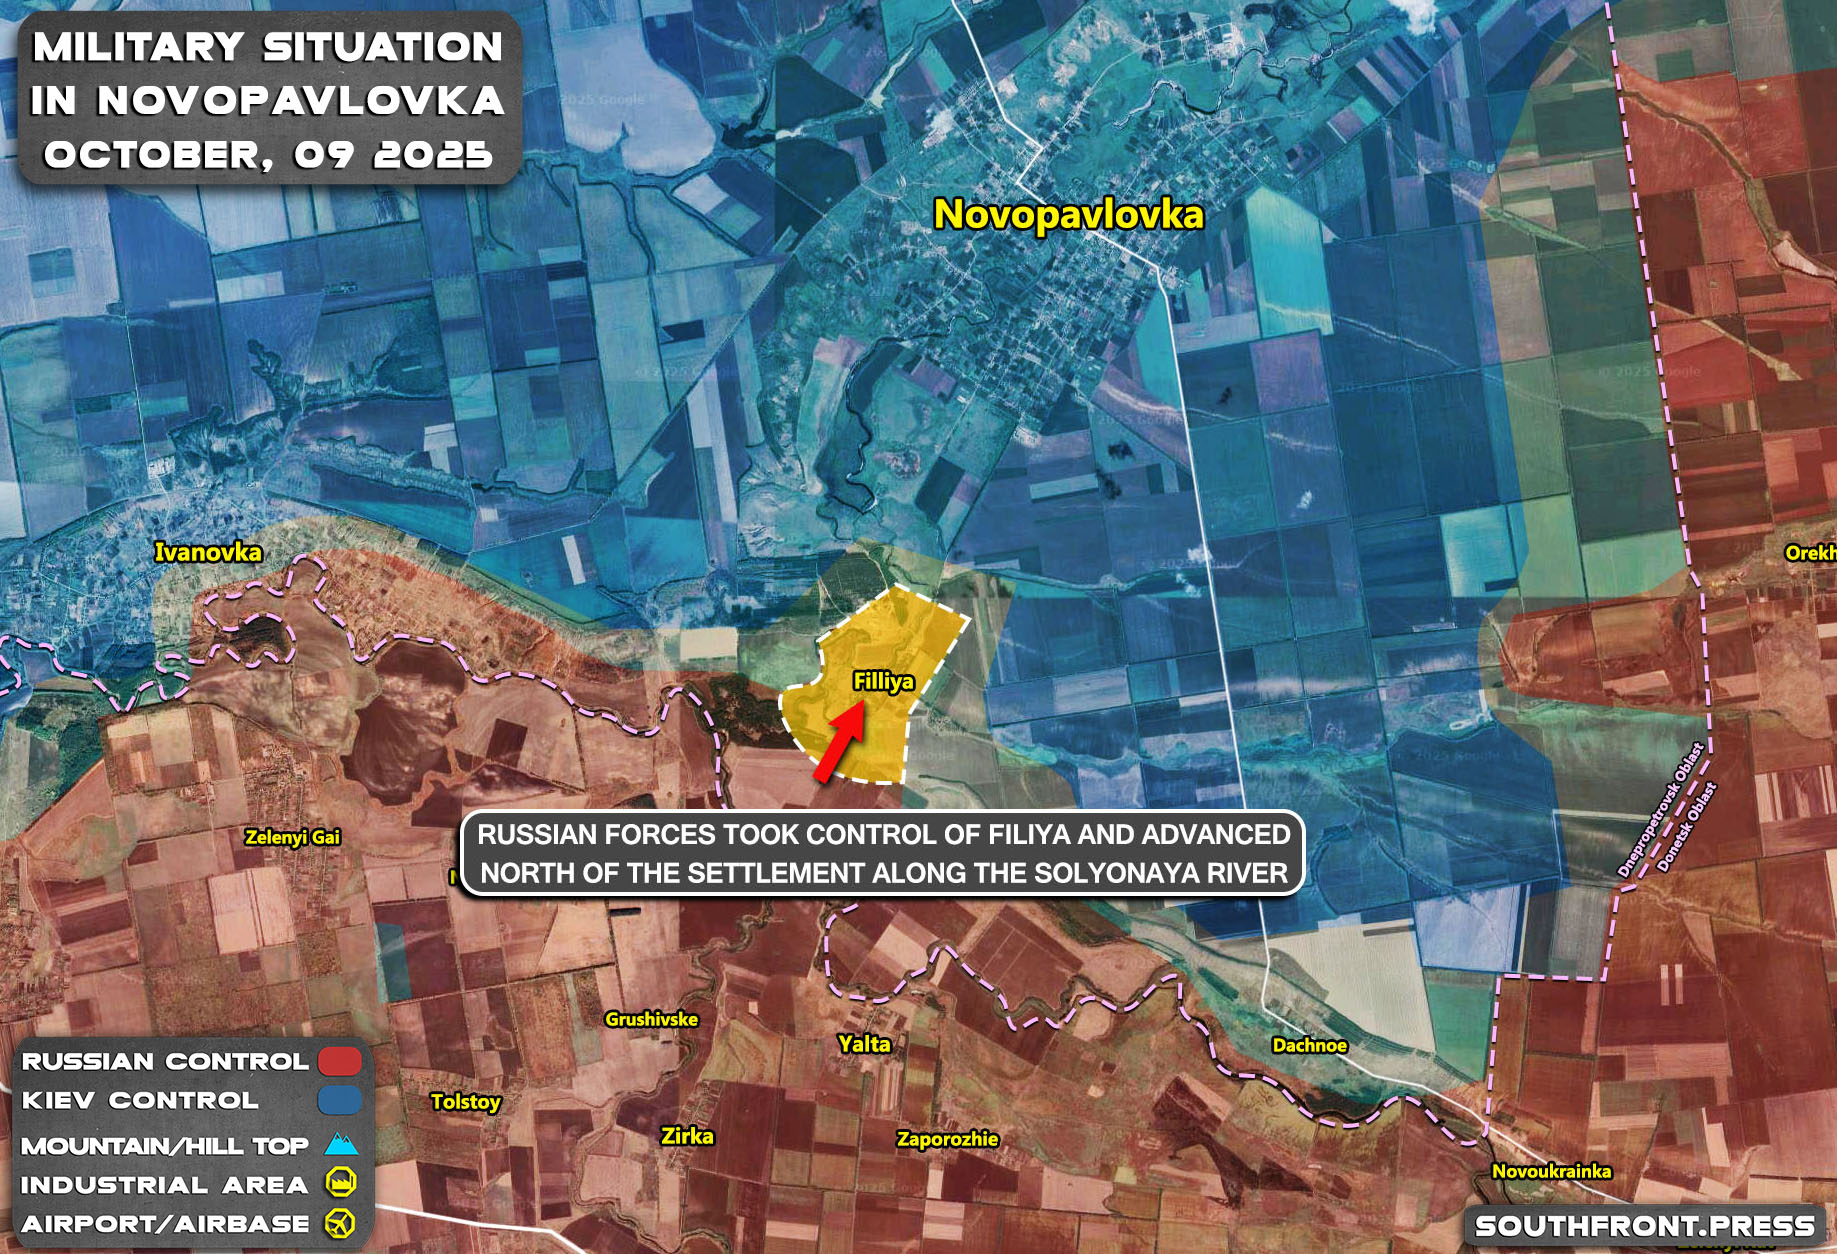Click the Novopavlovka town label
The image size is (1837, 1254).
[1068, 215]
